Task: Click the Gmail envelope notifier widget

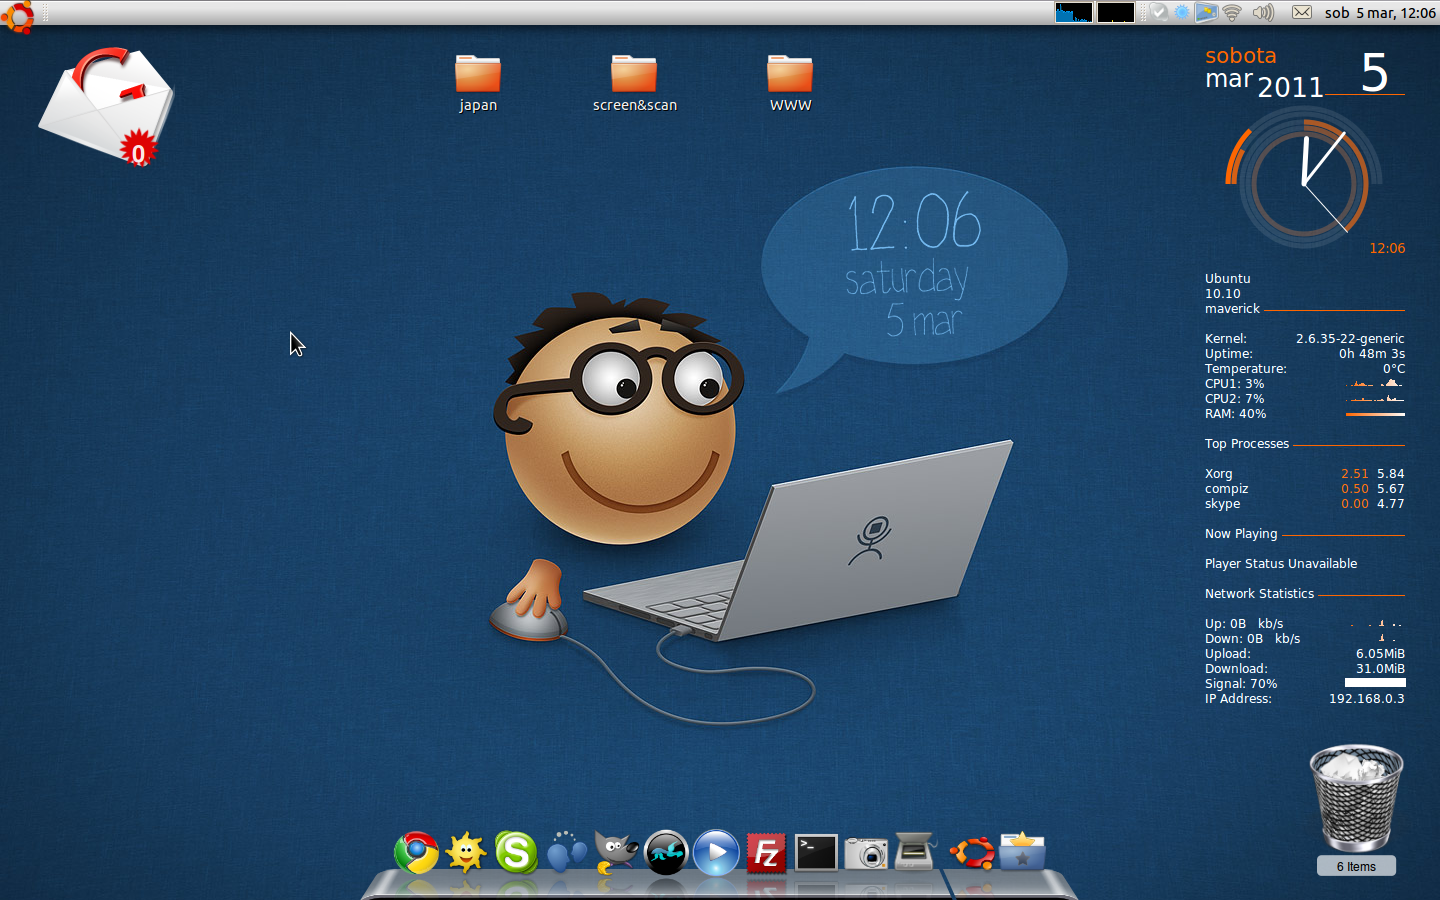Action: click(x=106, y=106)
